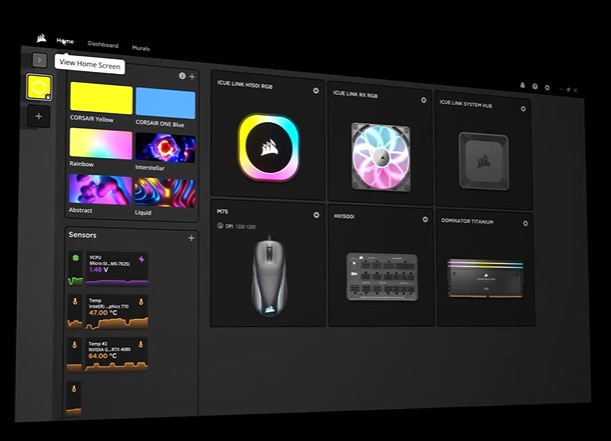Image resolution: width=611 pixels, height=441 pixels.
Task: Click the Corsair sails logo
Action: [x=41, y=38]
